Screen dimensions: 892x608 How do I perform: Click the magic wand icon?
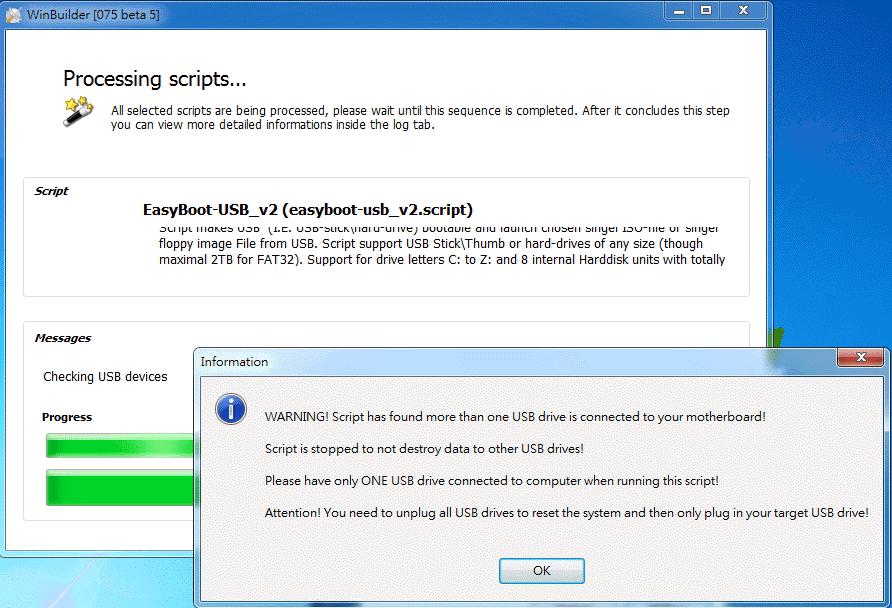click(79, 111)
